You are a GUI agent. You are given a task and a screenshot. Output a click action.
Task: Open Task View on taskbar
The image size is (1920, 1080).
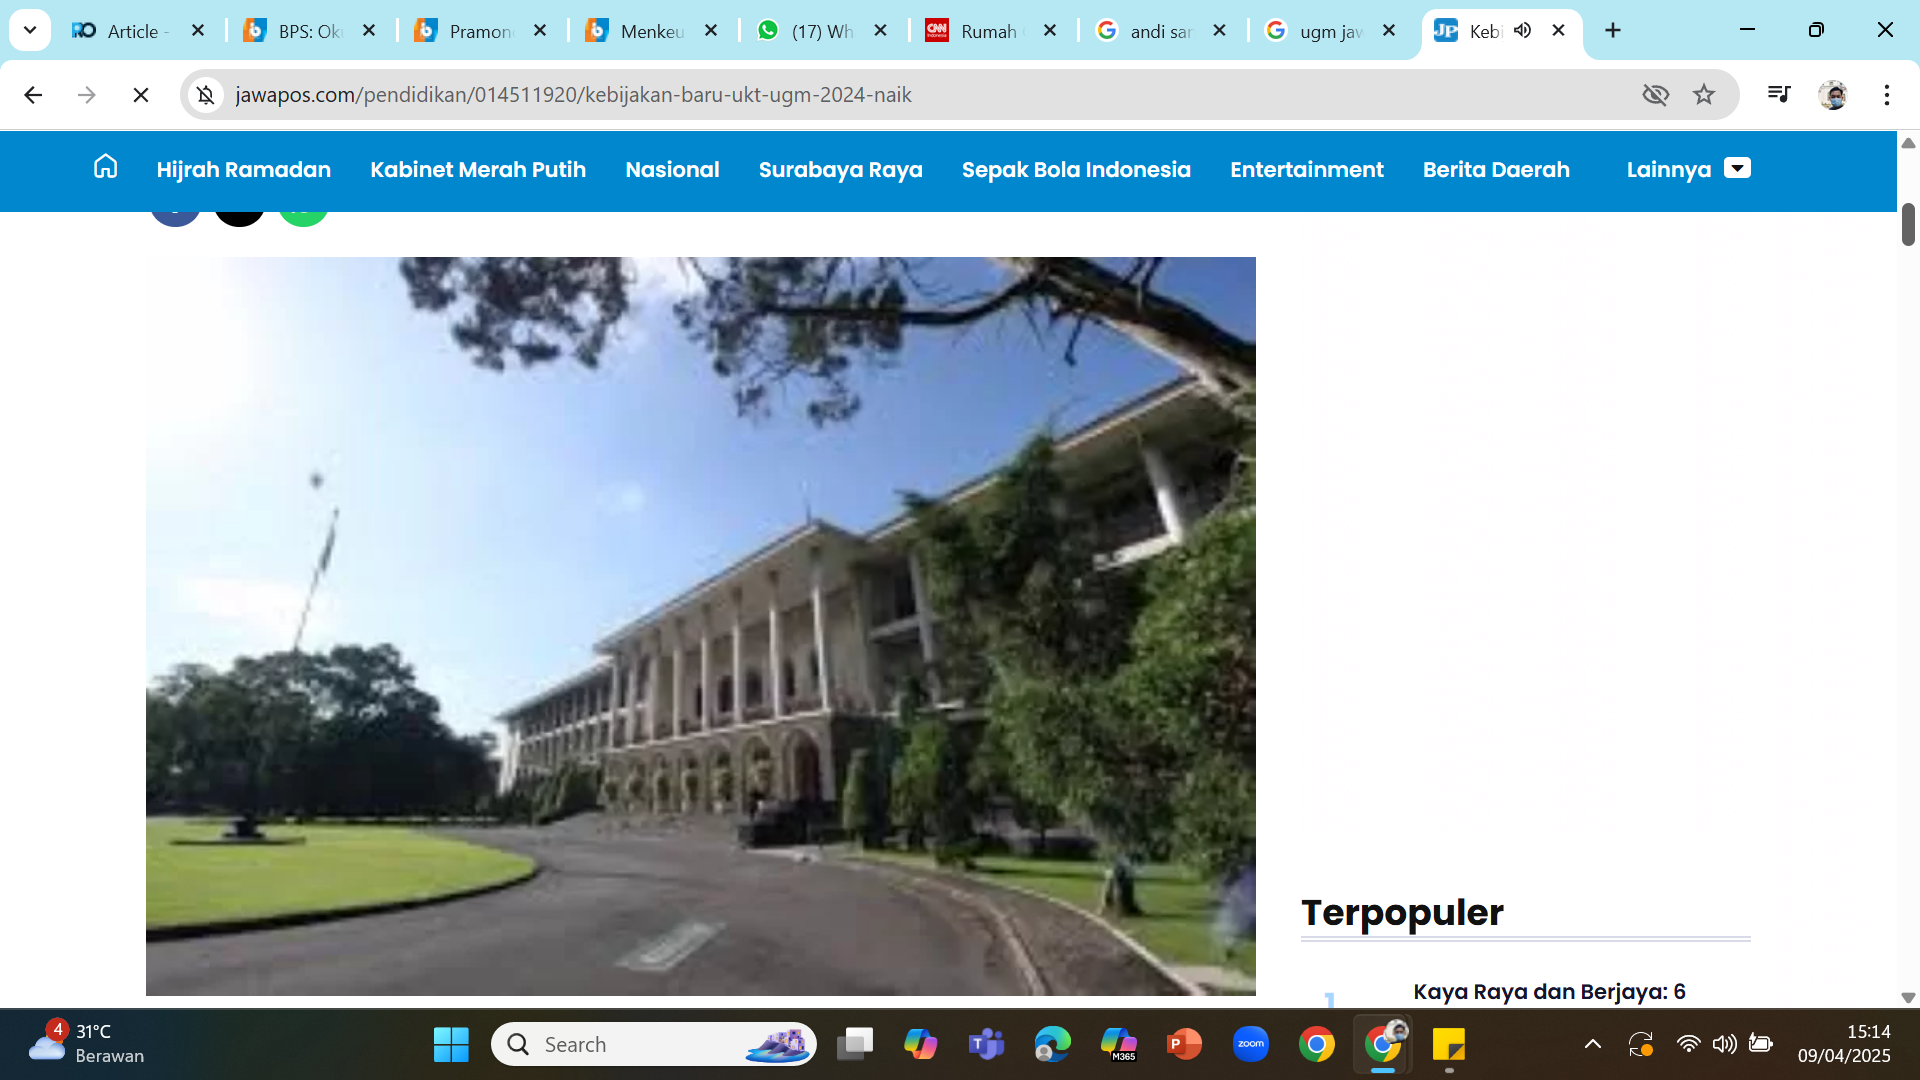click(x=855, y=1044)
